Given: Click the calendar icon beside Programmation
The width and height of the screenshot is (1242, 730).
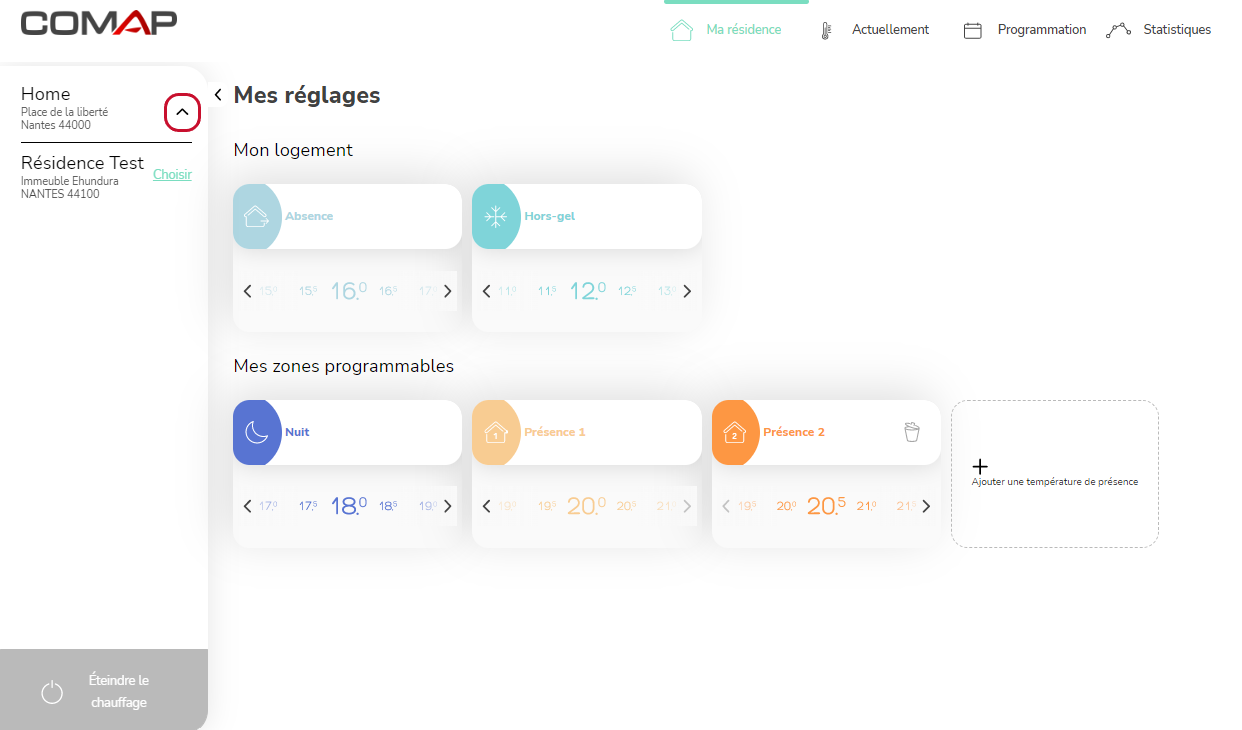Looking at the screenshot, I should [x=972, y=30].
